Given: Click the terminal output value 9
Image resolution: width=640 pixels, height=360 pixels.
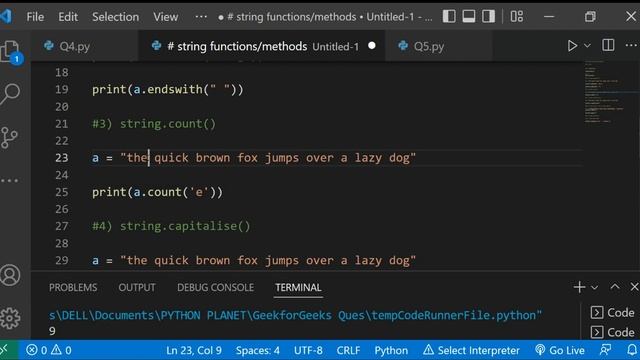Looking at the screenshot, I should click(52, 331).
